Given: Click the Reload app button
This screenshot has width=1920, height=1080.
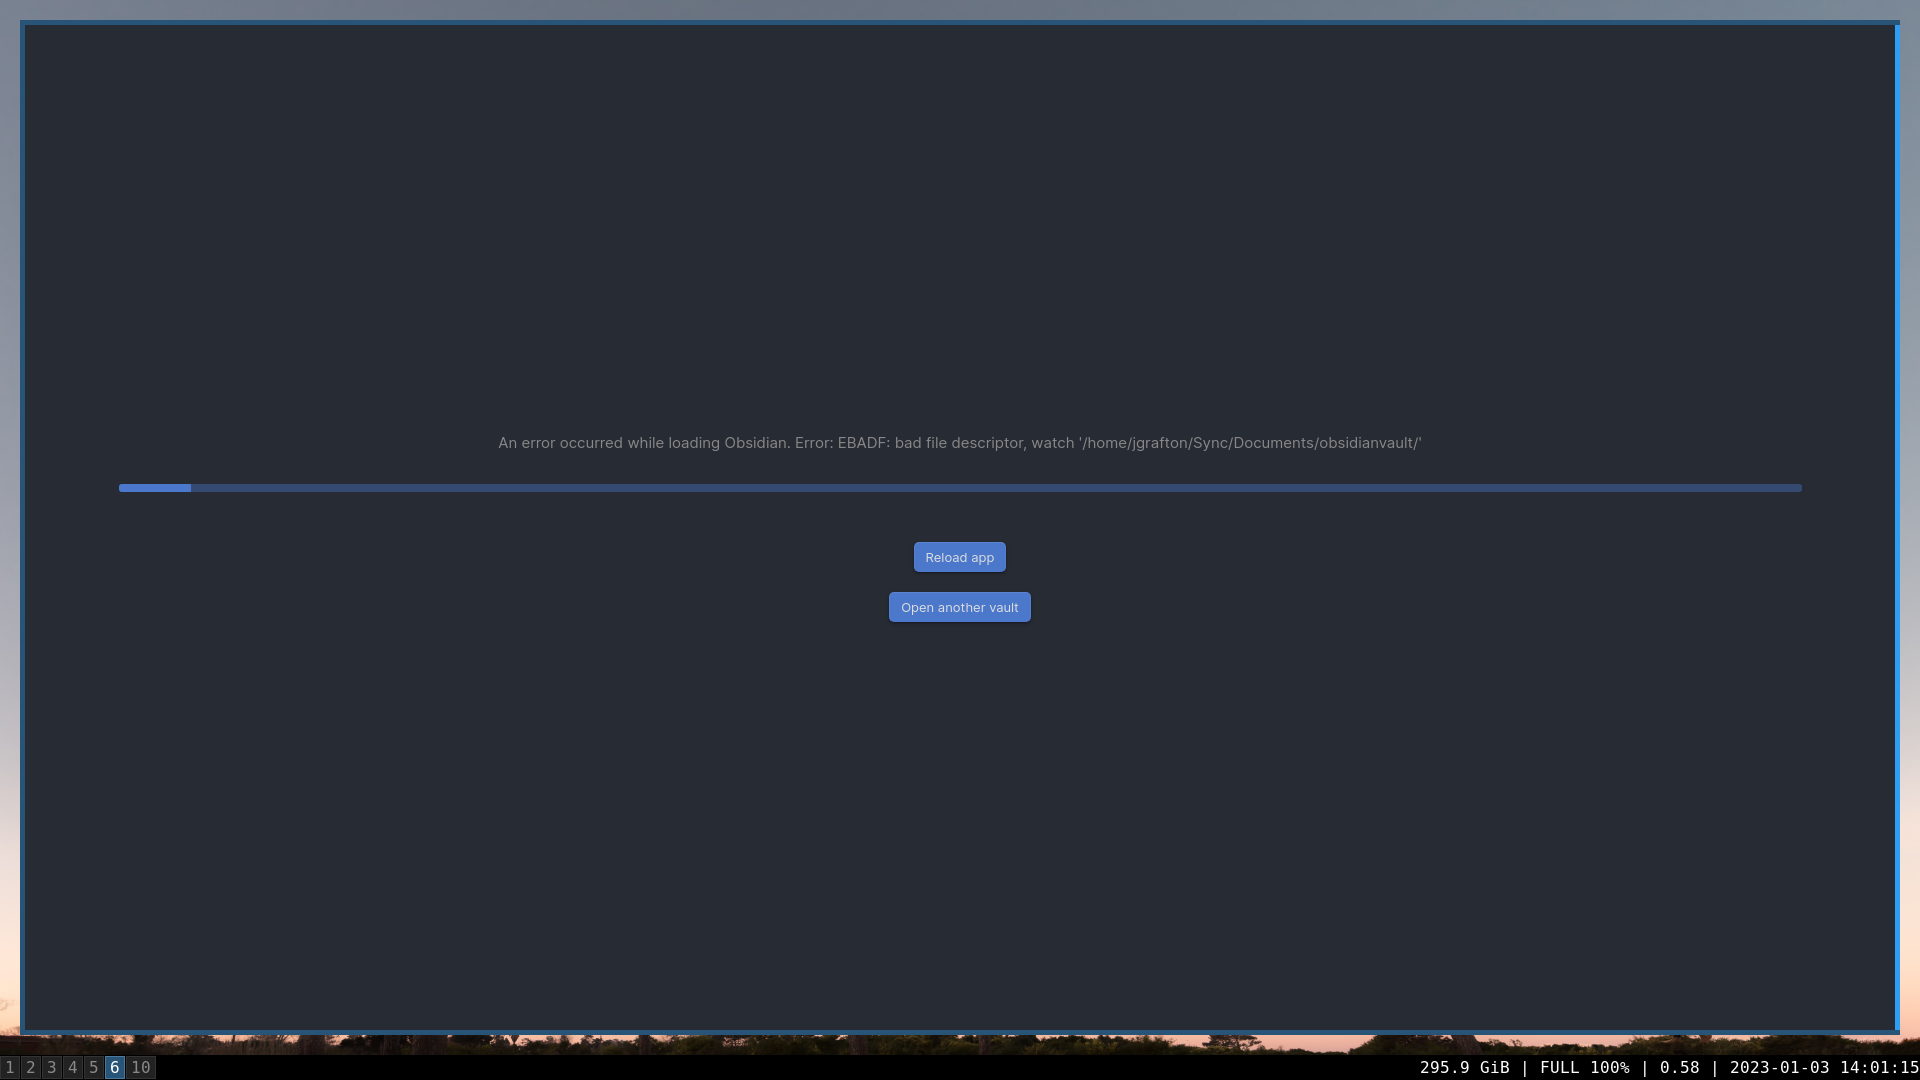Looking at the screenshot, I should [x=959, y=556].
